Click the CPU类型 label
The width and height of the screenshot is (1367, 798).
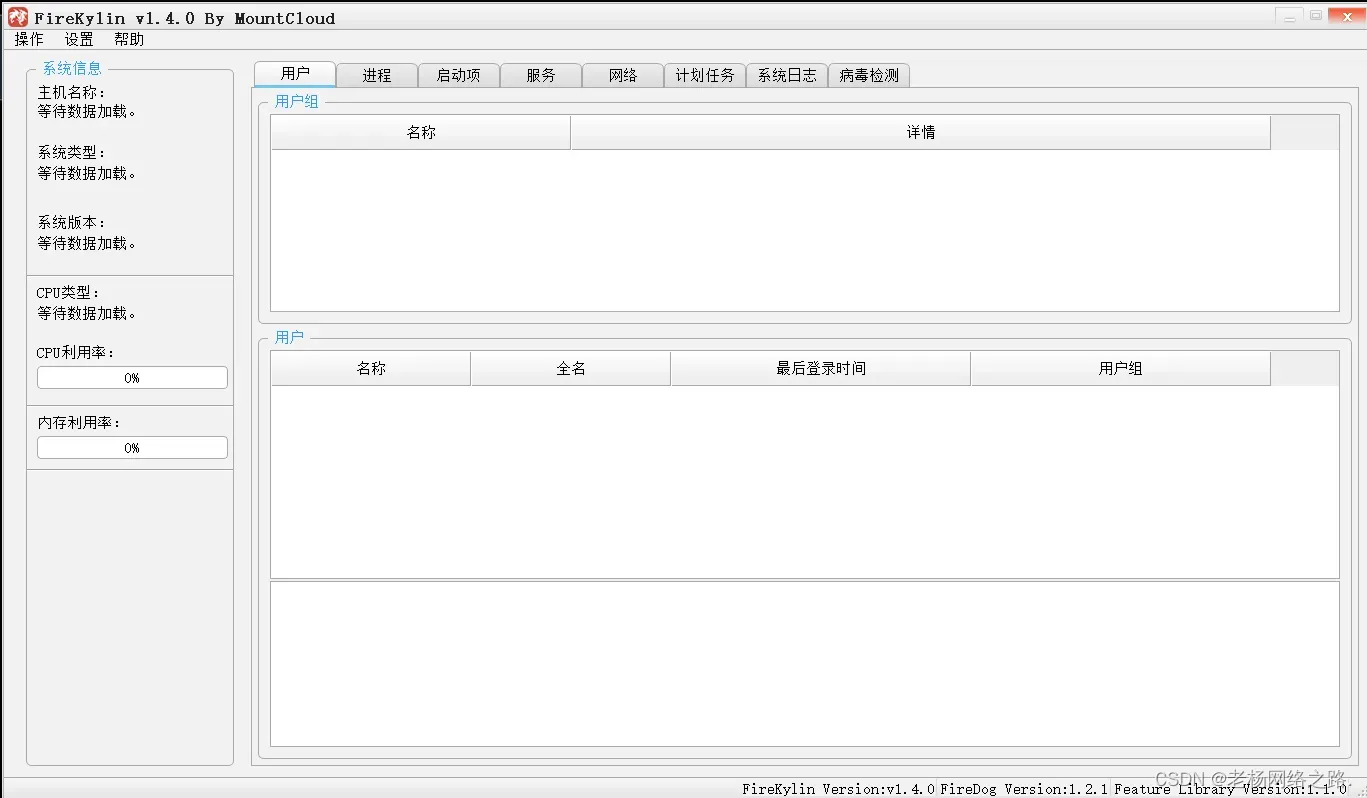click(x=69, y=293)
